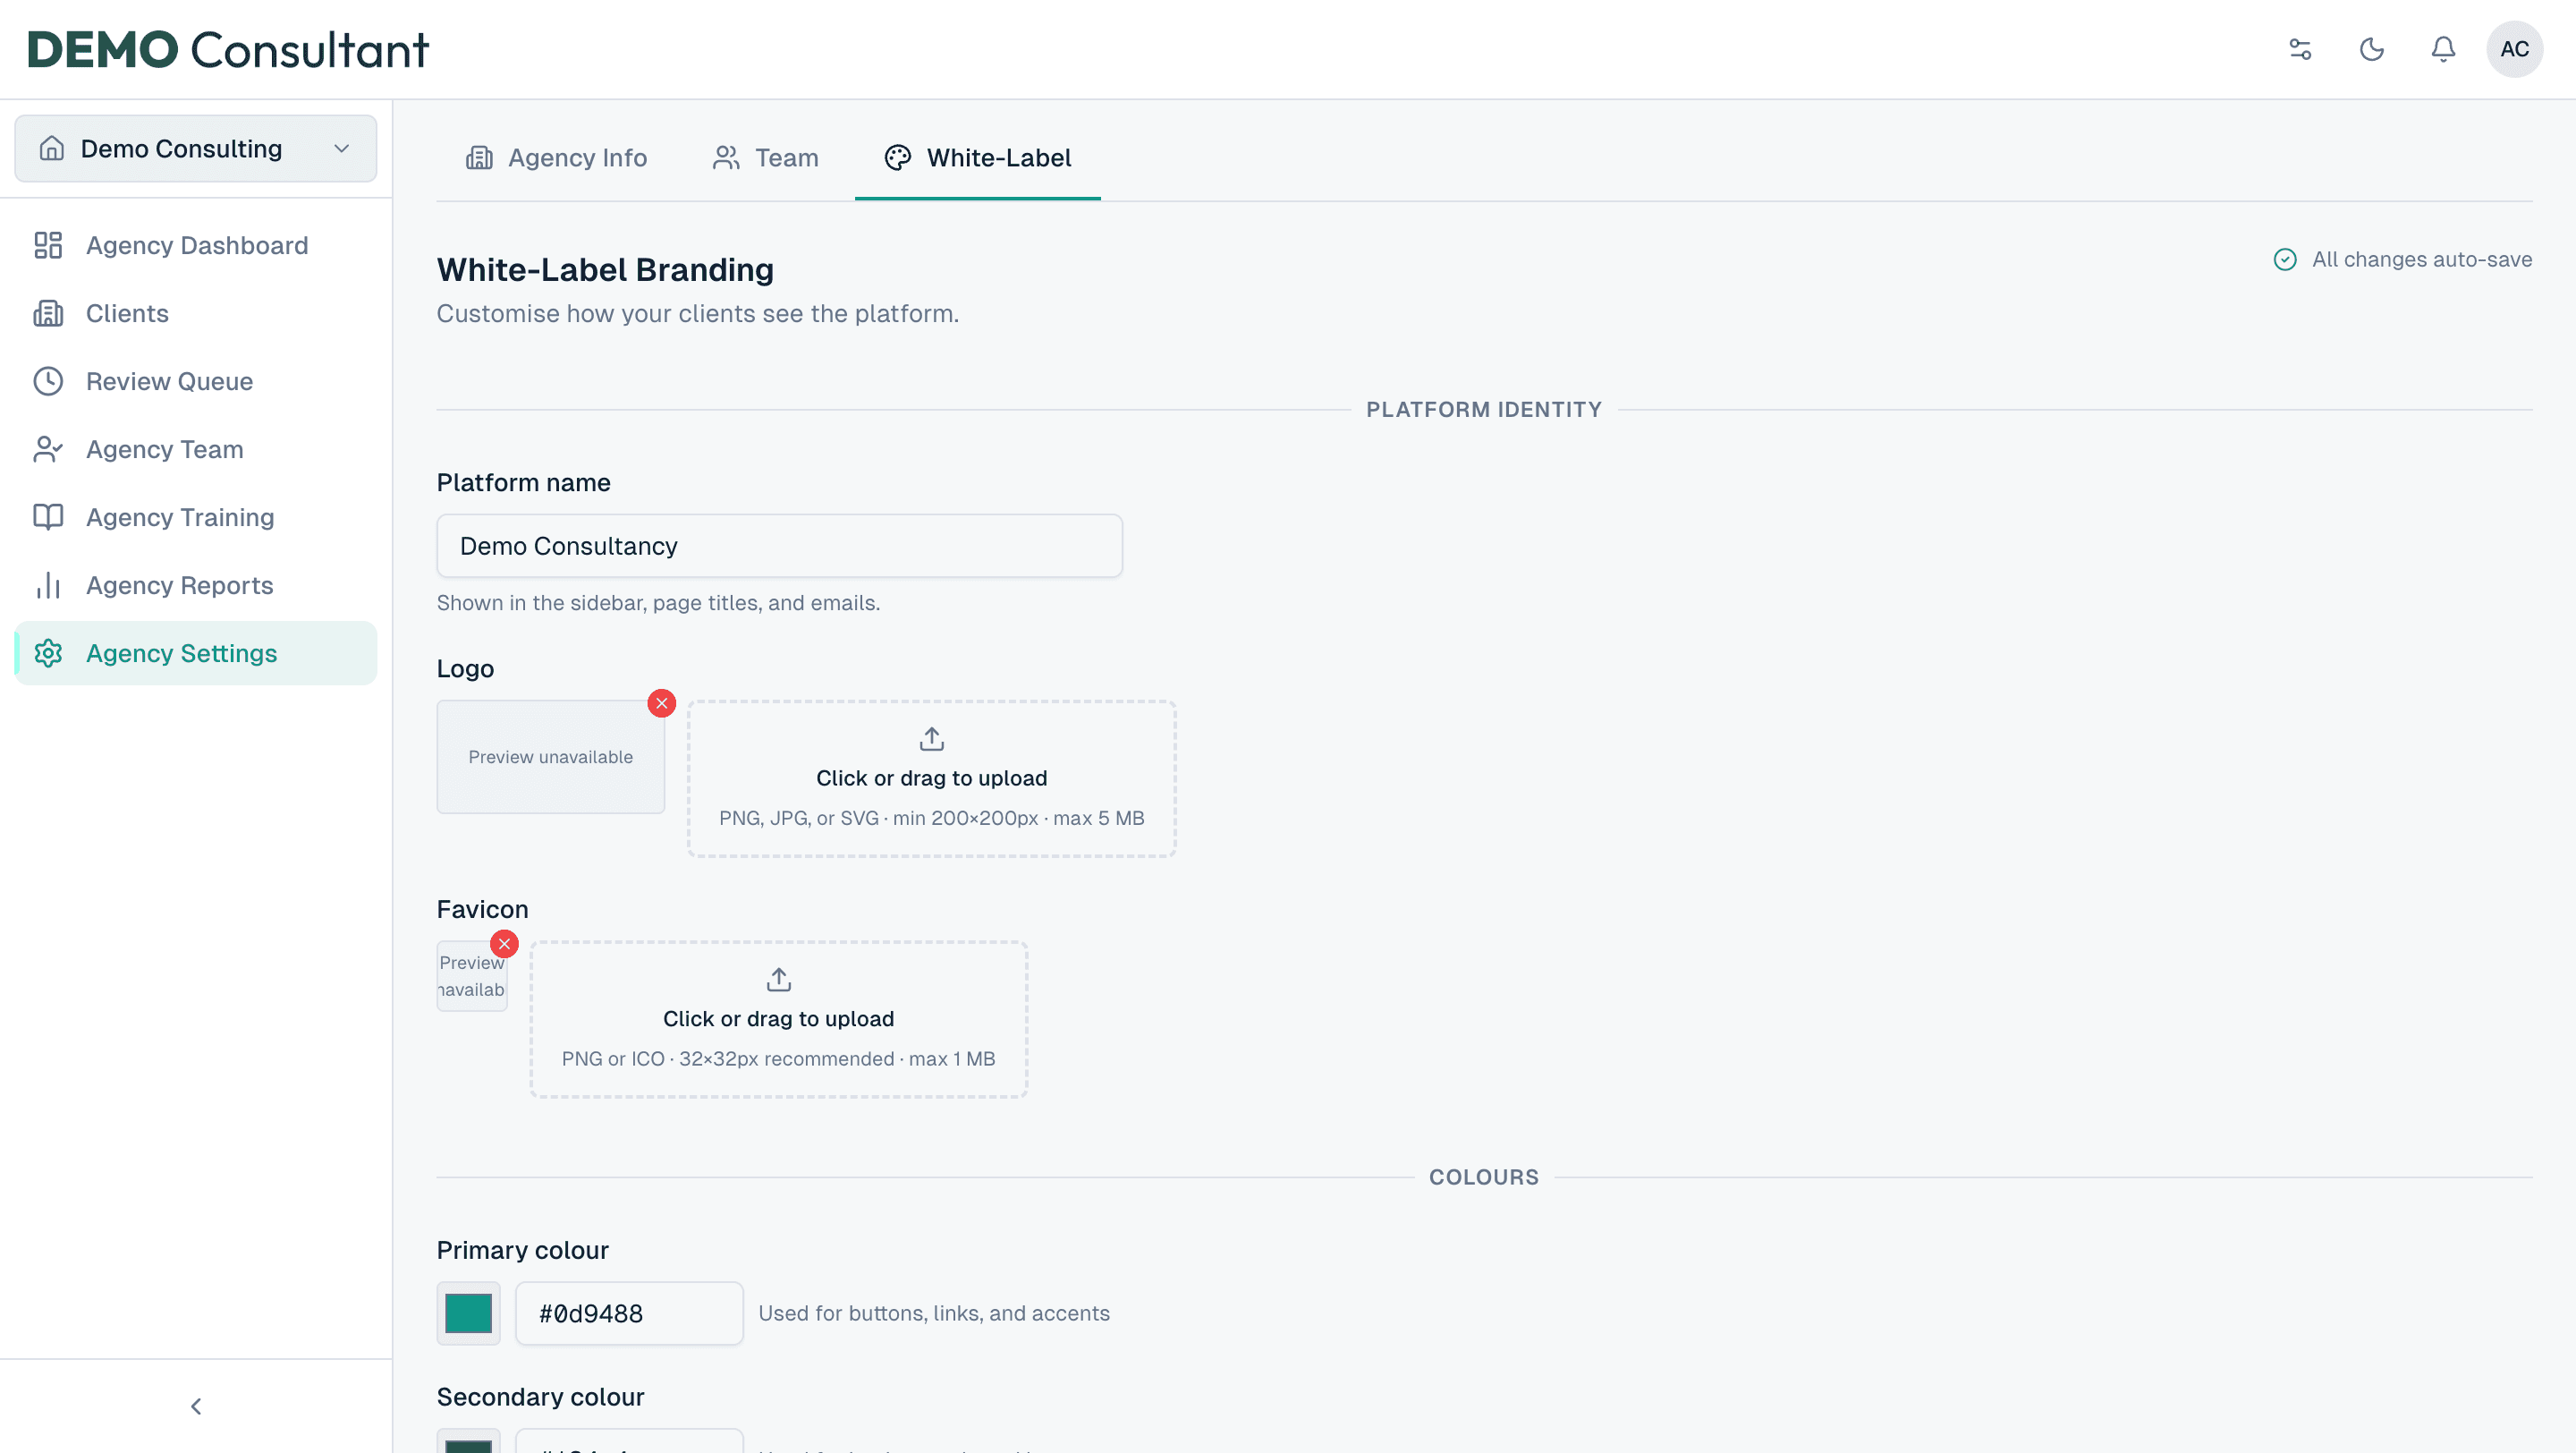Screen dimensions: 2576x1453
Task: Open the primary colour swatch picker
Action: click(x=469, y=1314)
